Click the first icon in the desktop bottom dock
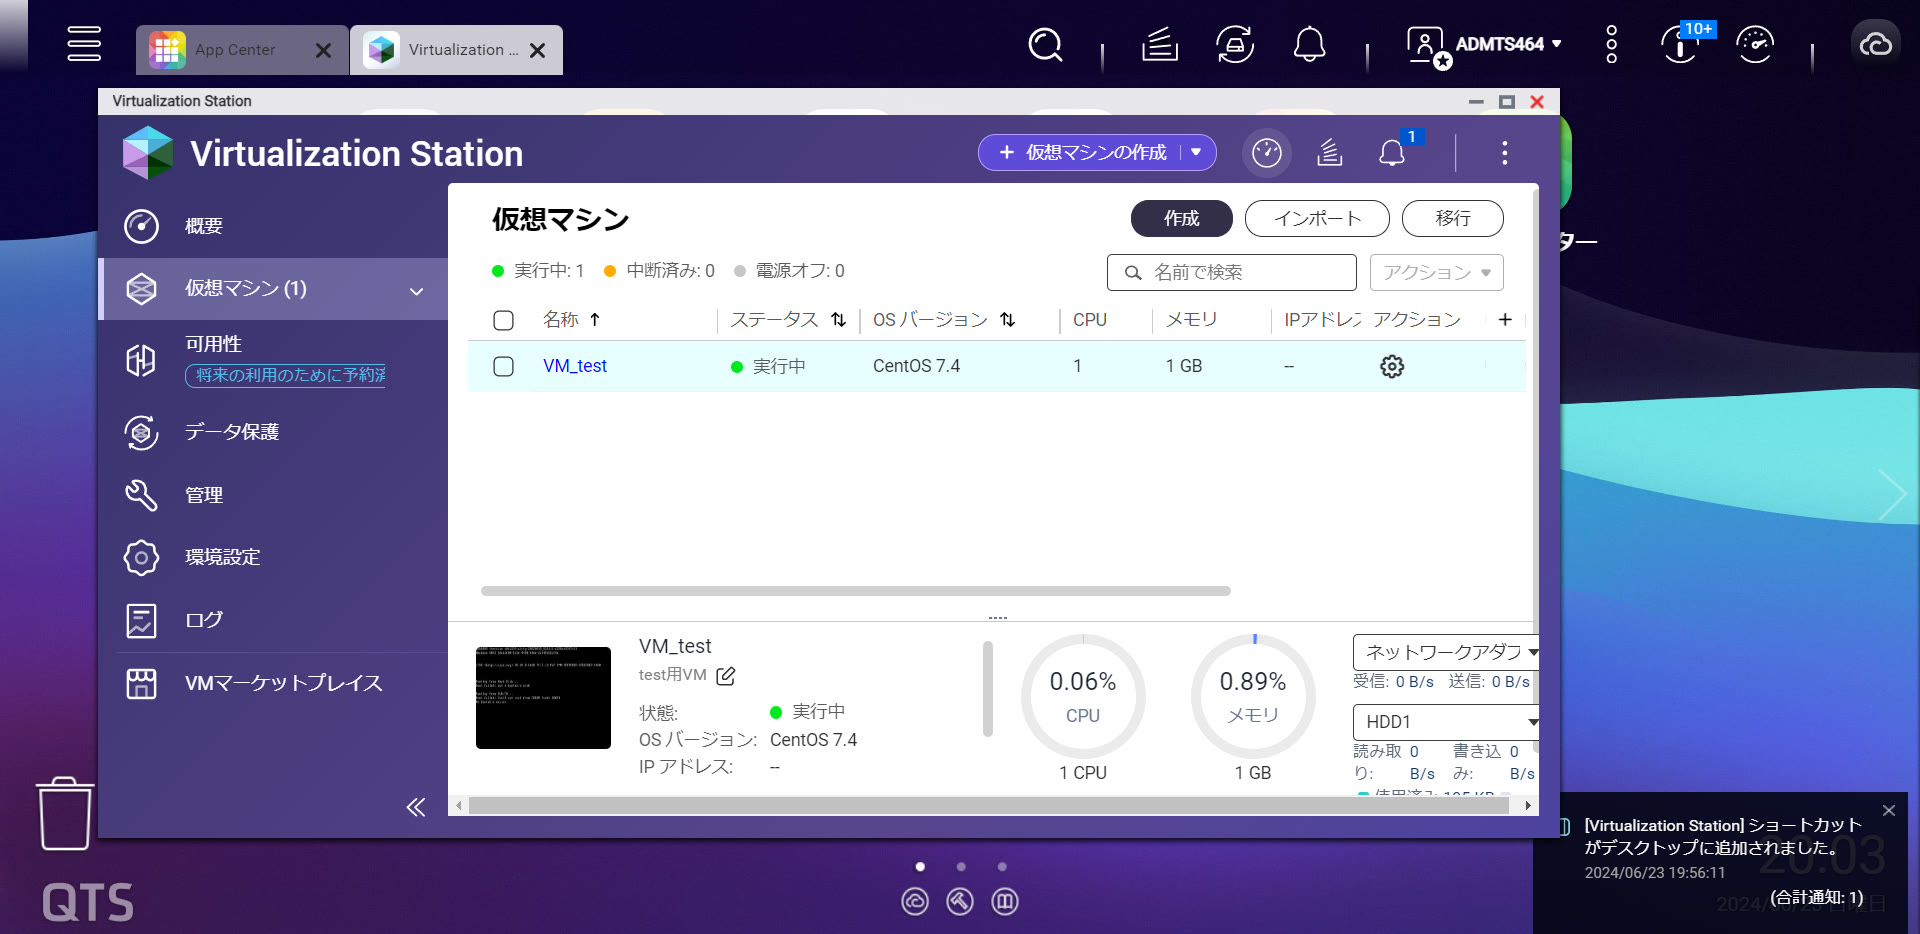This screenshot has width=1920, height=934. [x=915, y=902]
